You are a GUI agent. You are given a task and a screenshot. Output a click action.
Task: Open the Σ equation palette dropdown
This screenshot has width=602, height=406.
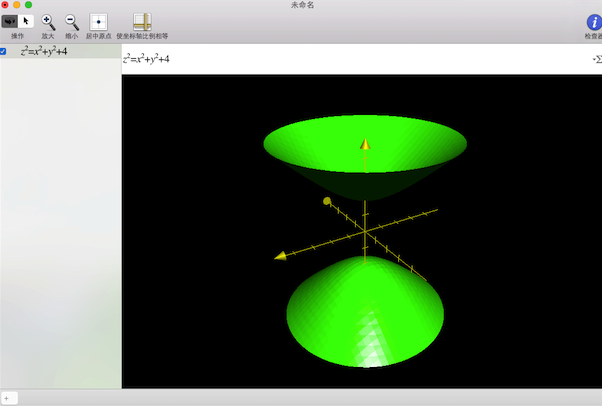[596, 59]
